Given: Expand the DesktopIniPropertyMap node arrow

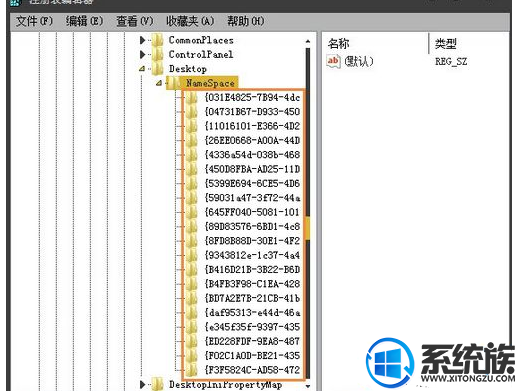Looking at the screenshot, I should (x=142, y=384).
